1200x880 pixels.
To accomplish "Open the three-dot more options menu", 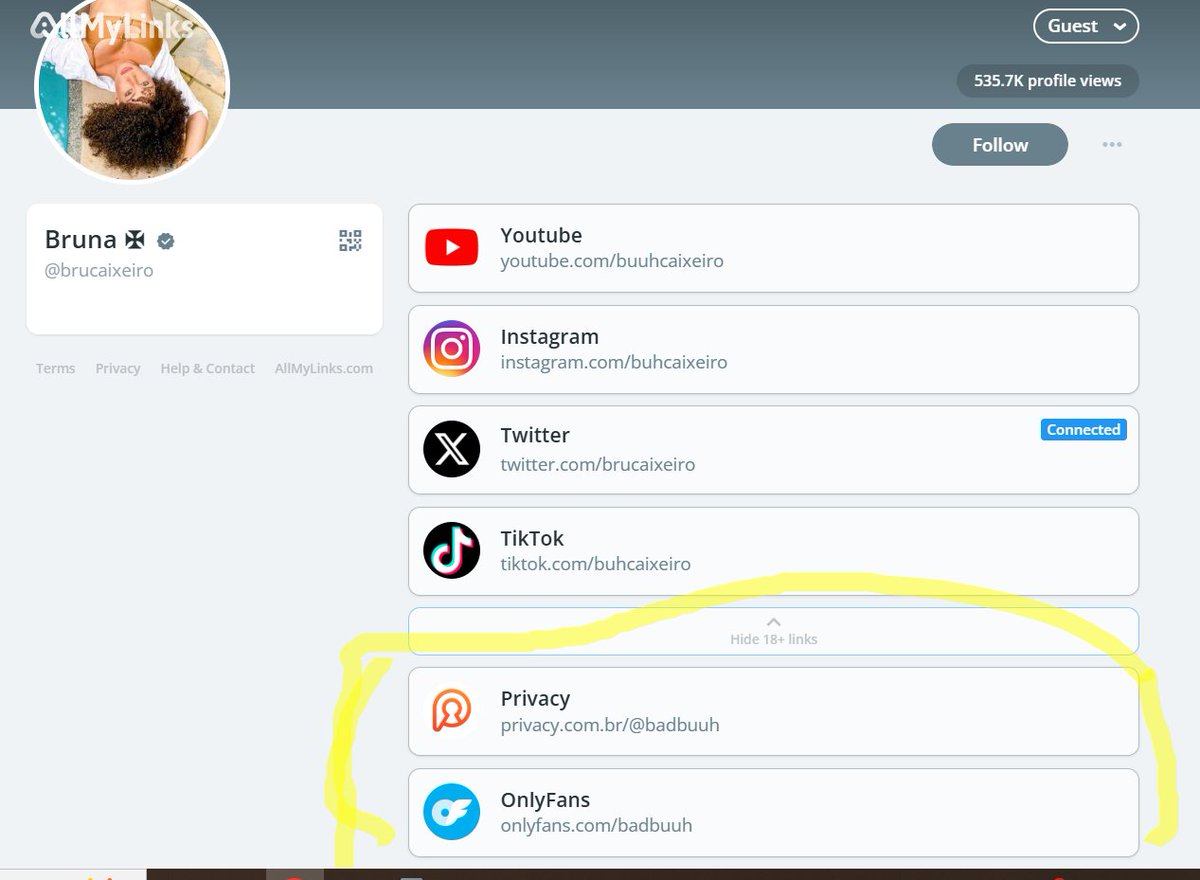I will tap(1112, 145).
